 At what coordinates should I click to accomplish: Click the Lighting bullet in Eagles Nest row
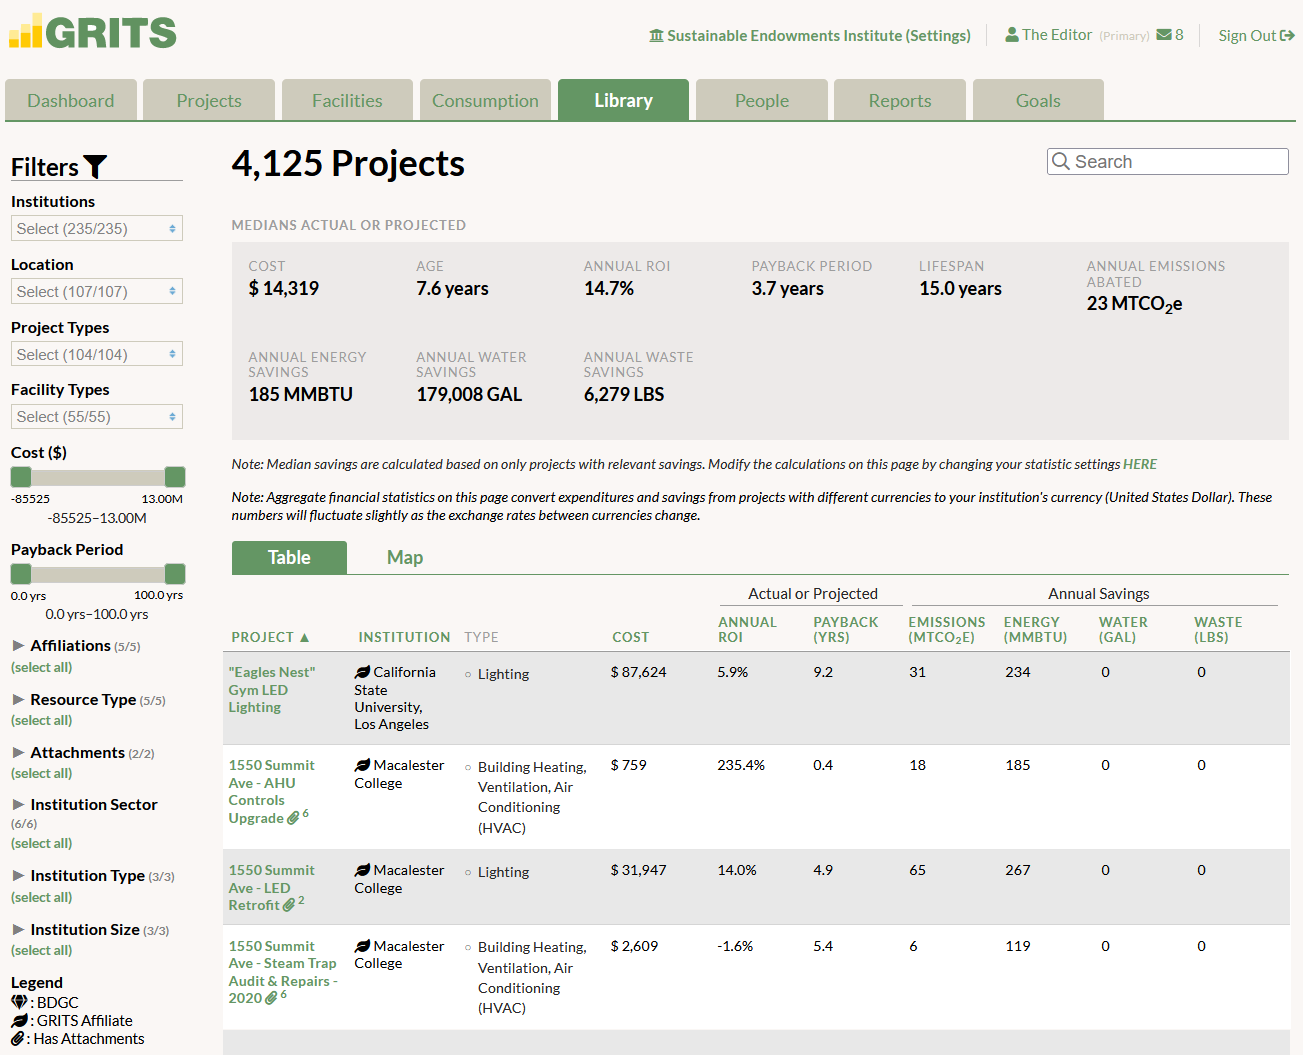[468, 675]
